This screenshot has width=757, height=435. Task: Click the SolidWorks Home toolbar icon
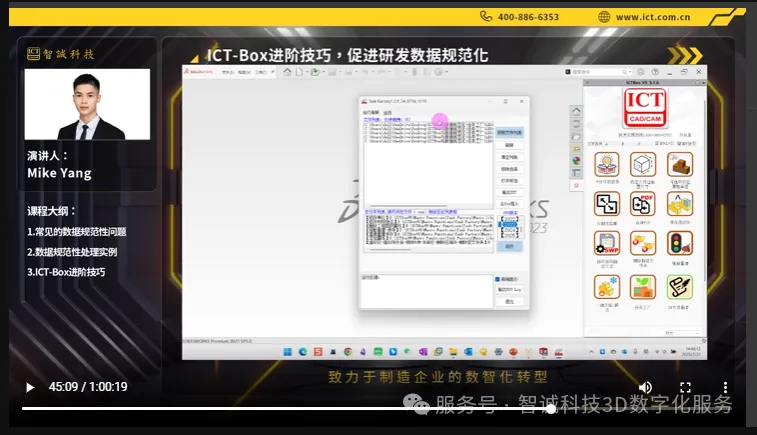(x=287, y=72)
